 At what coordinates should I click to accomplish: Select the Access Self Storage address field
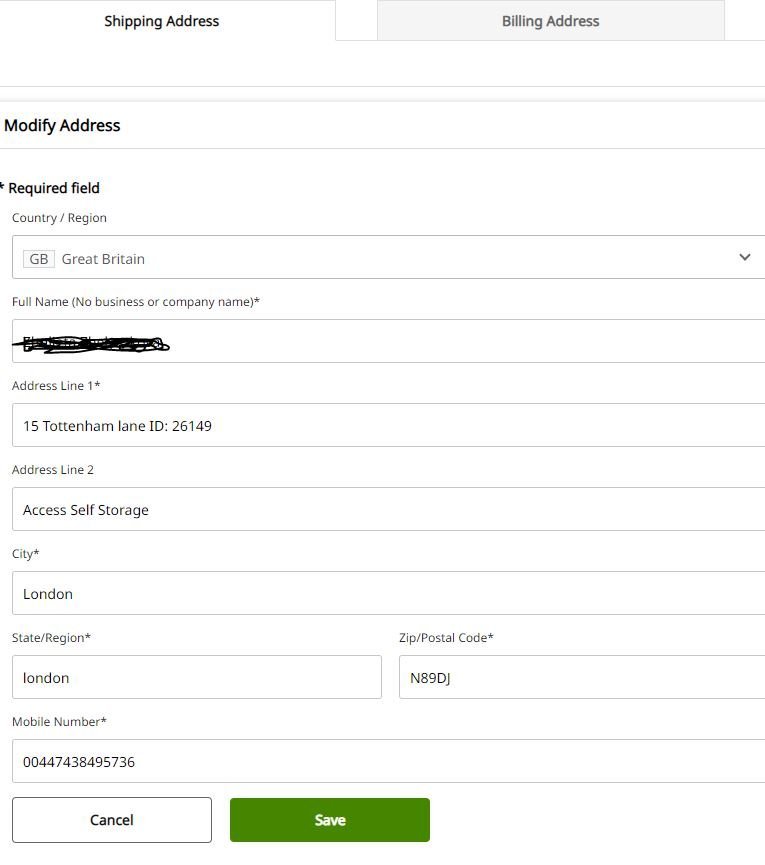coord(388,510)
